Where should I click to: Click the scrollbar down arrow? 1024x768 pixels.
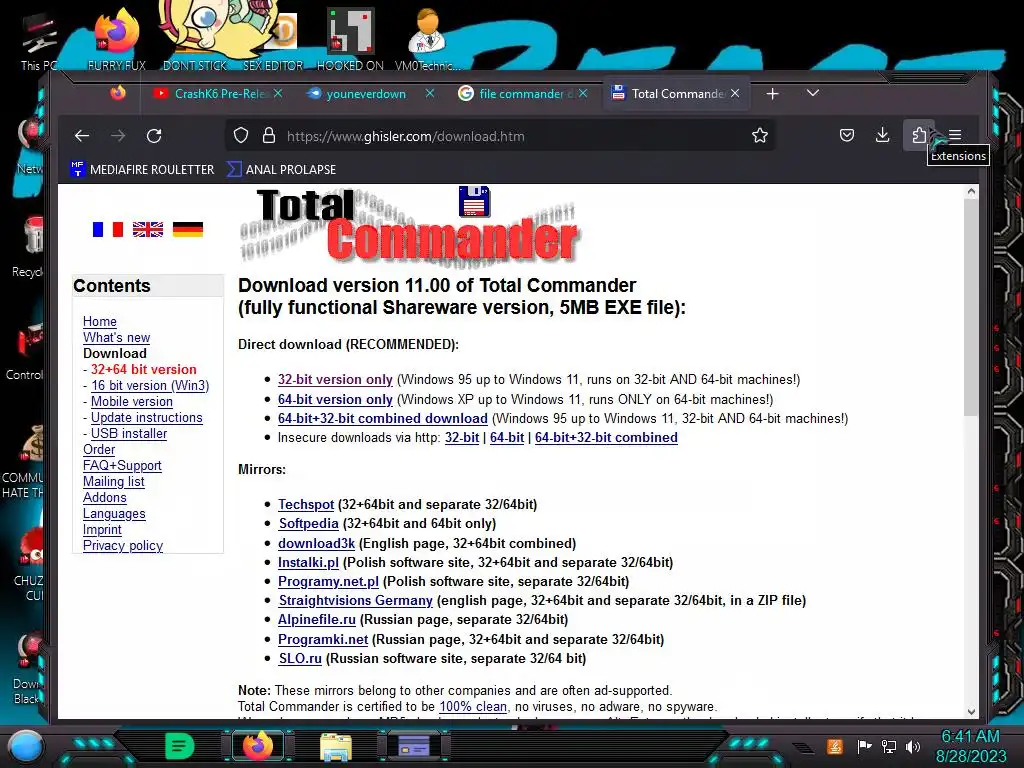tap(971, 712)
